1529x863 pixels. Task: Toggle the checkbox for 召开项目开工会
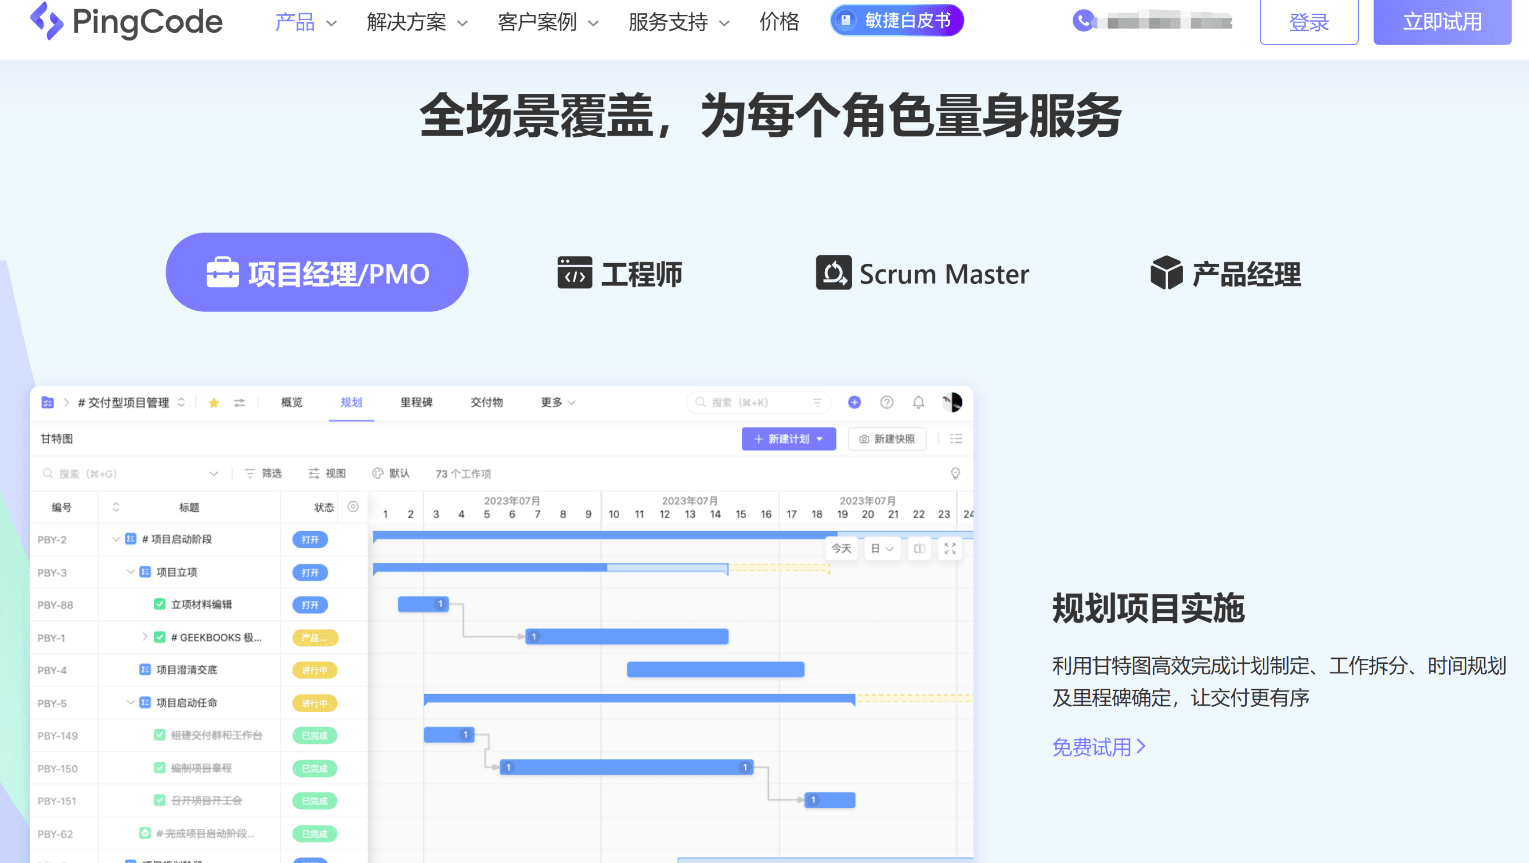coord(160,800)
